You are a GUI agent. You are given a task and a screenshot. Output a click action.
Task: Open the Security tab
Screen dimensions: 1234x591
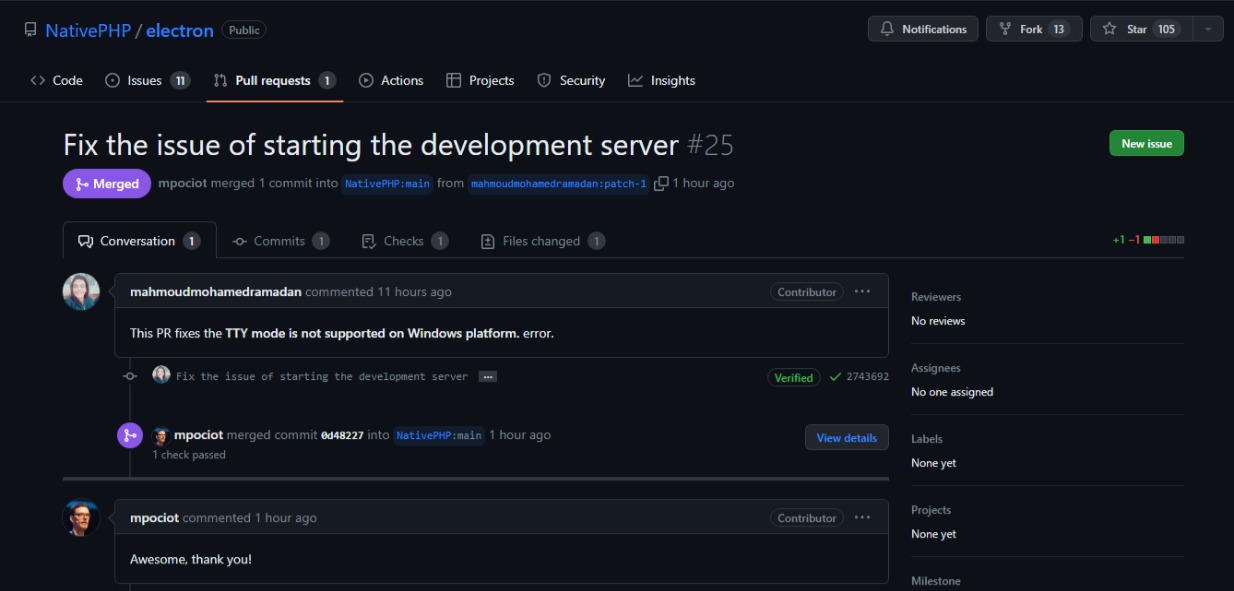click(571, 80)
